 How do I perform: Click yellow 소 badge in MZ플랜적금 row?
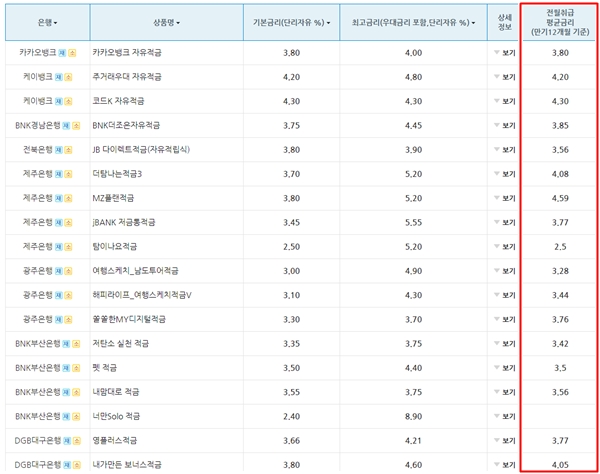tap(68, 199)
